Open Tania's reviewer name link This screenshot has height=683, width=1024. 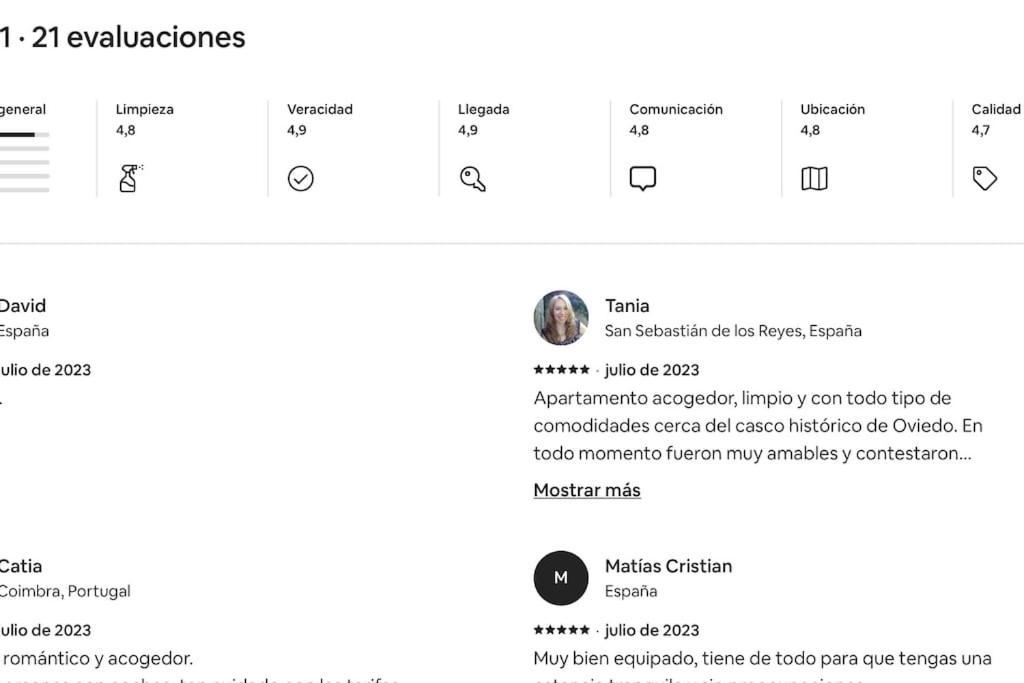pos(627,306)
